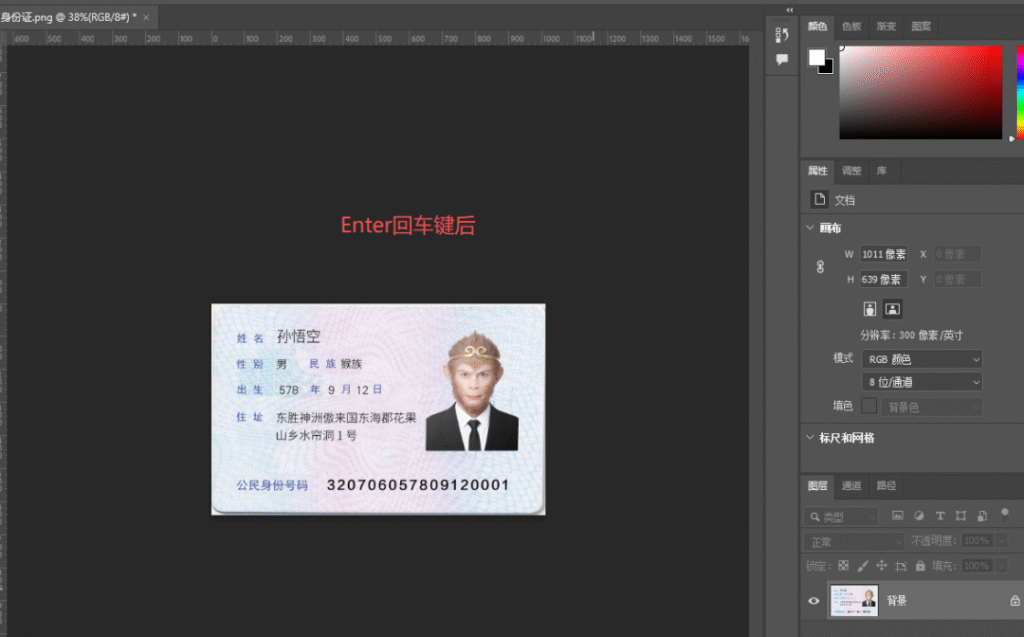Image resolution: width=1024 pixels, height=637 pixels.
Task: Click the lock icon on 背景 layer
Action: pos(1014,600)
